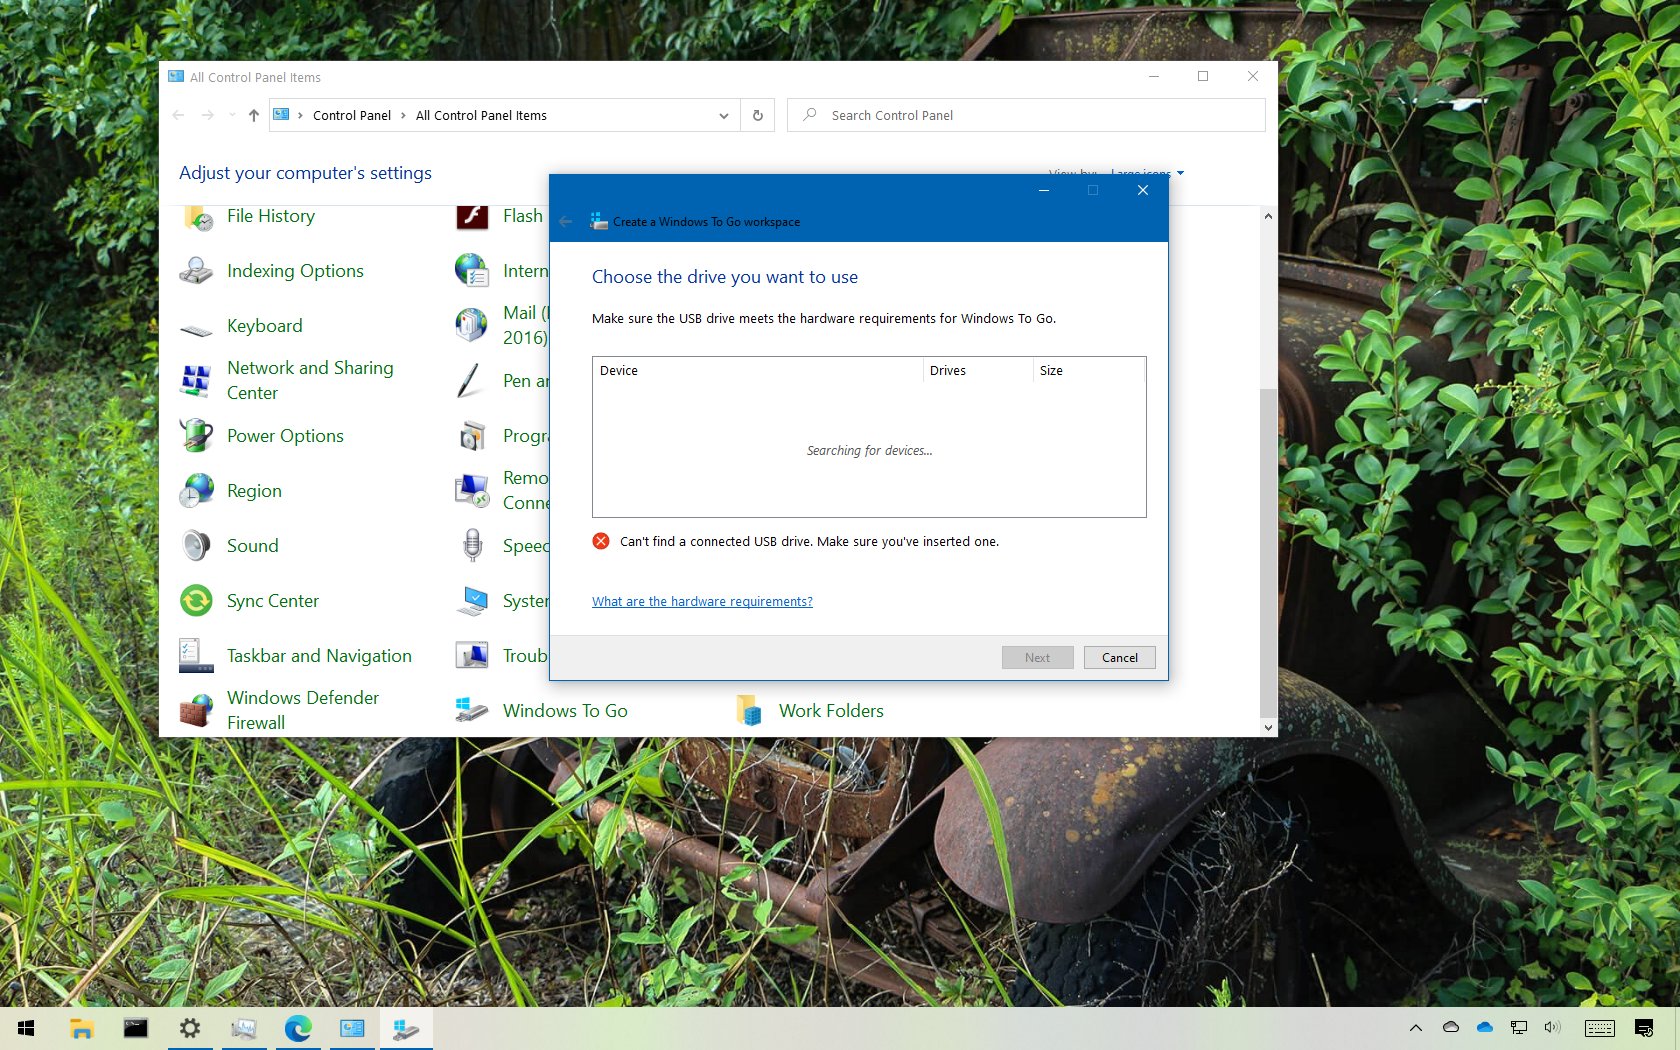Image resolution: width=1680 pixels, height=1050 pixels.
Task: Open Windows Defender Firewall
Action: click(302, 710)
